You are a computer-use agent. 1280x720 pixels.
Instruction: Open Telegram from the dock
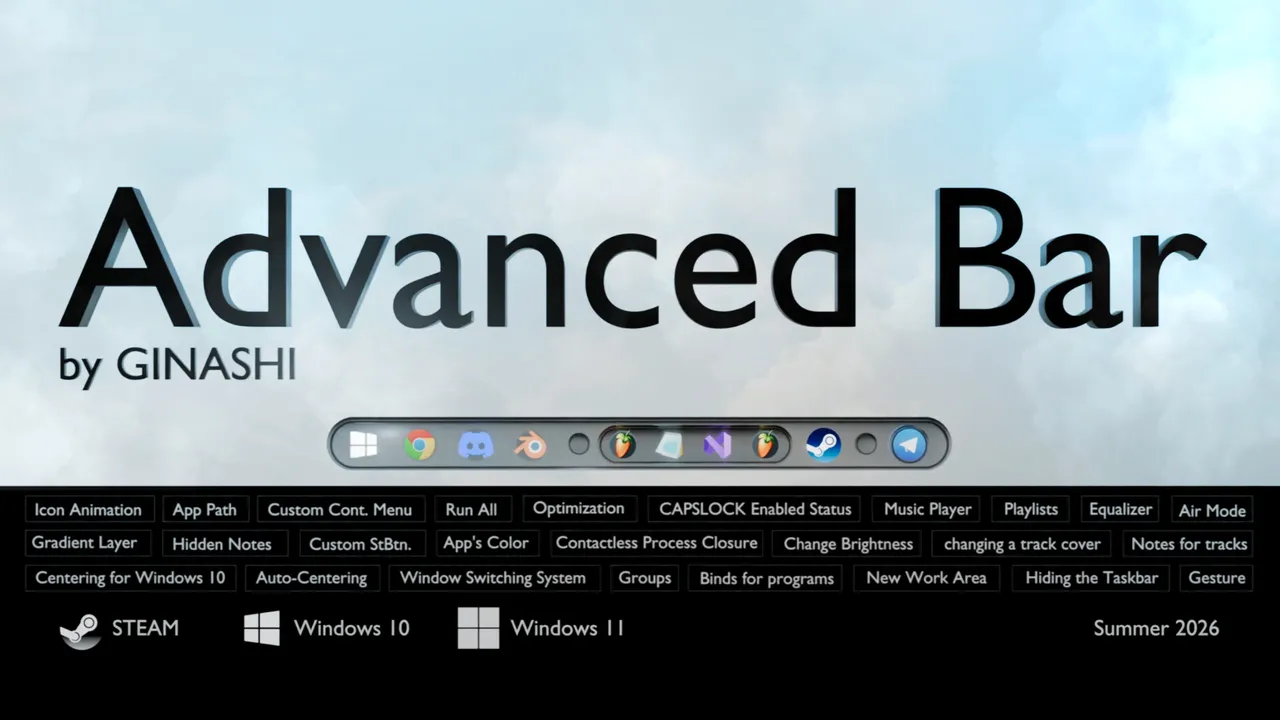[909, 445]
